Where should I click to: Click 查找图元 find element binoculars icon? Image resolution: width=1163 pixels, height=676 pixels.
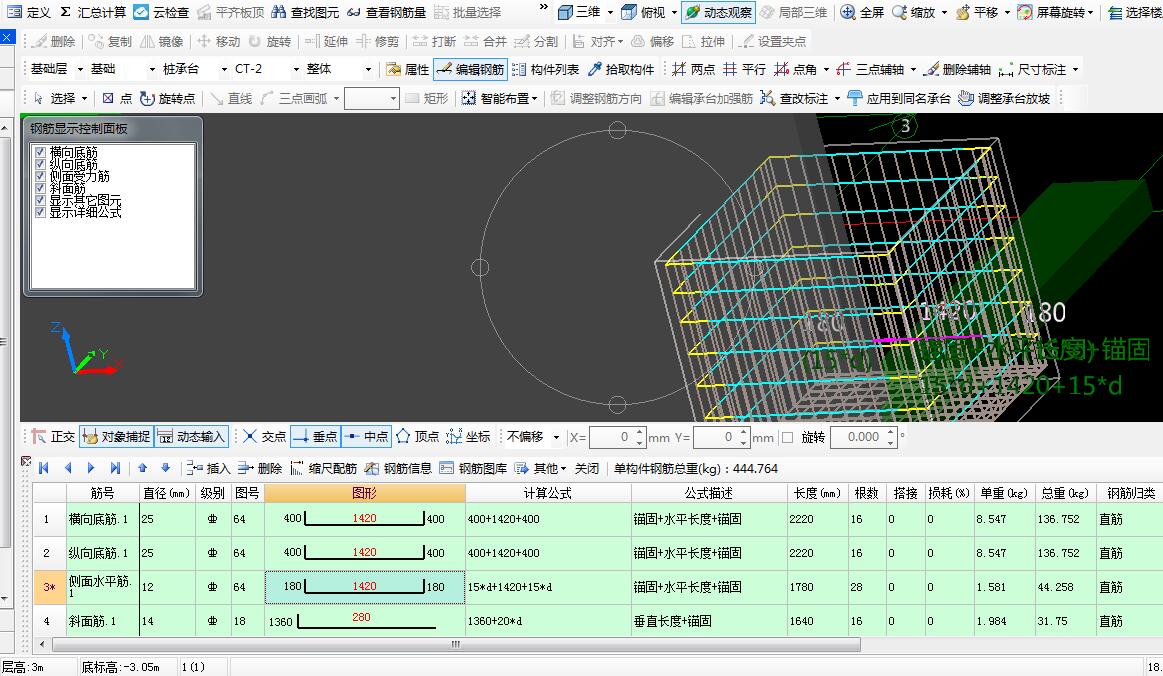pos(279,12)
